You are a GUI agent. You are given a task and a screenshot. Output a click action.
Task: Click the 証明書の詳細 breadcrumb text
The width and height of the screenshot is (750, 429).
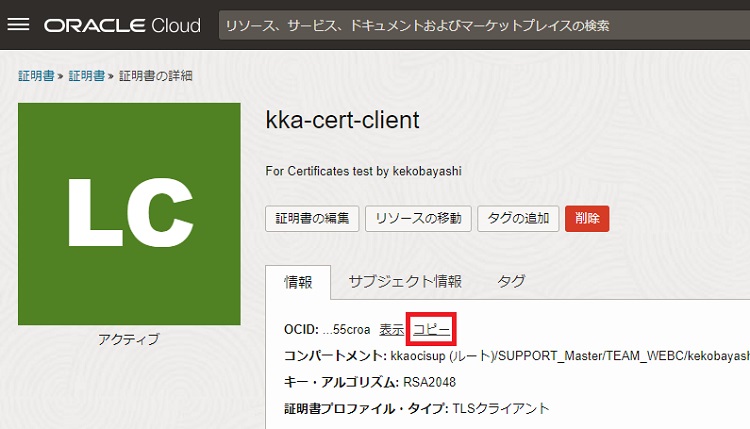coord(156,76)
